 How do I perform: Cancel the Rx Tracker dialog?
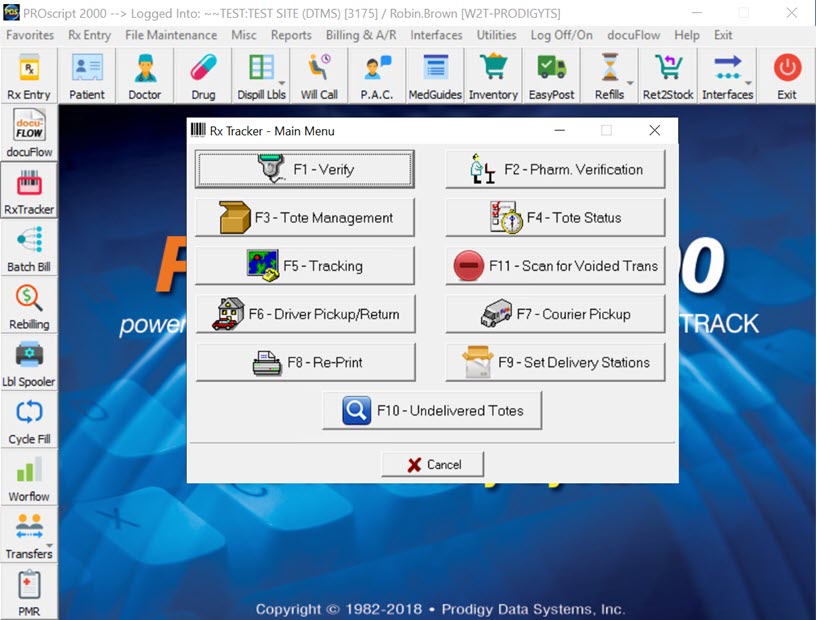[x=433, y=464]
